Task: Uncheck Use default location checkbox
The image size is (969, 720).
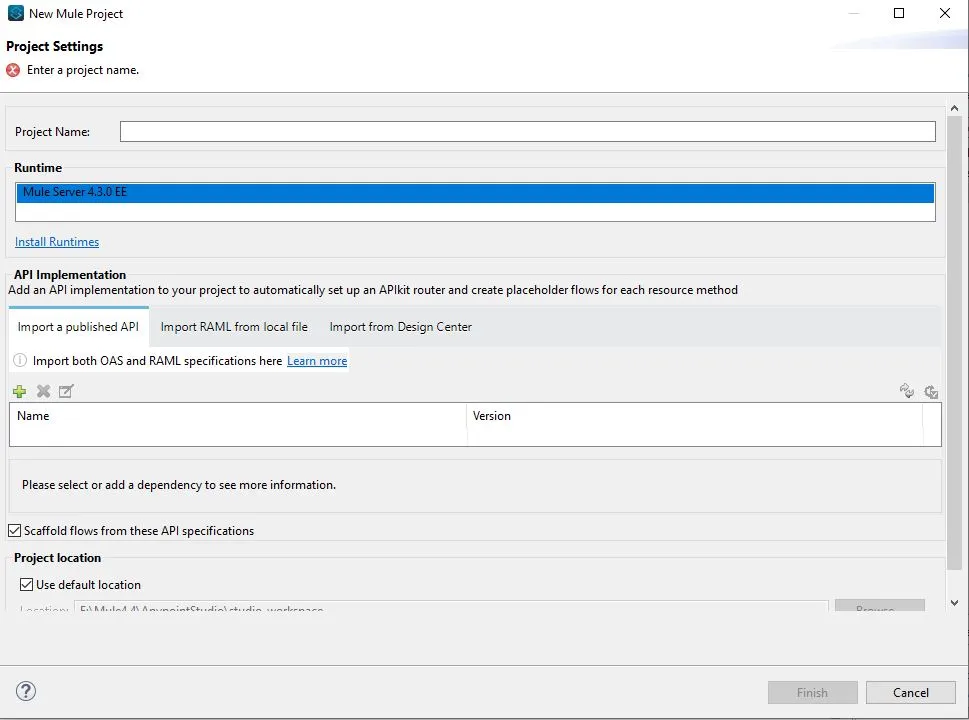Action: click(x=26, y=585)
